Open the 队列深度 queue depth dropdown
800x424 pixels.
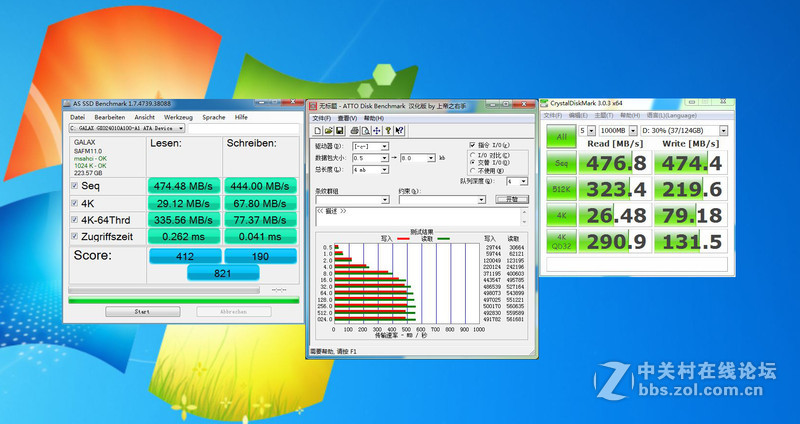(523, 181)
